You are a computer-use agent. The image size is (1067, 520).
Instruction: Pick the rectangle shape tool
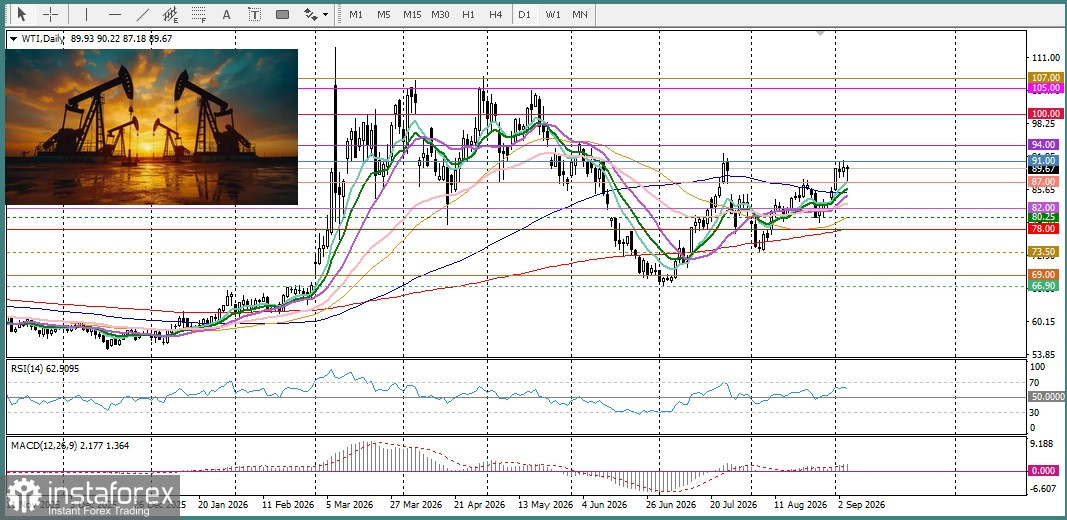tap(282, 14)
